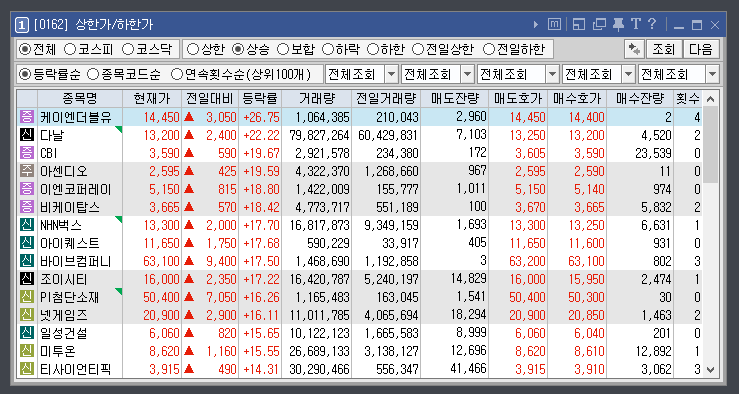Select the stock name 바이브컴퍼니
The height and width of the screenshot is (394, 739).
75,262
